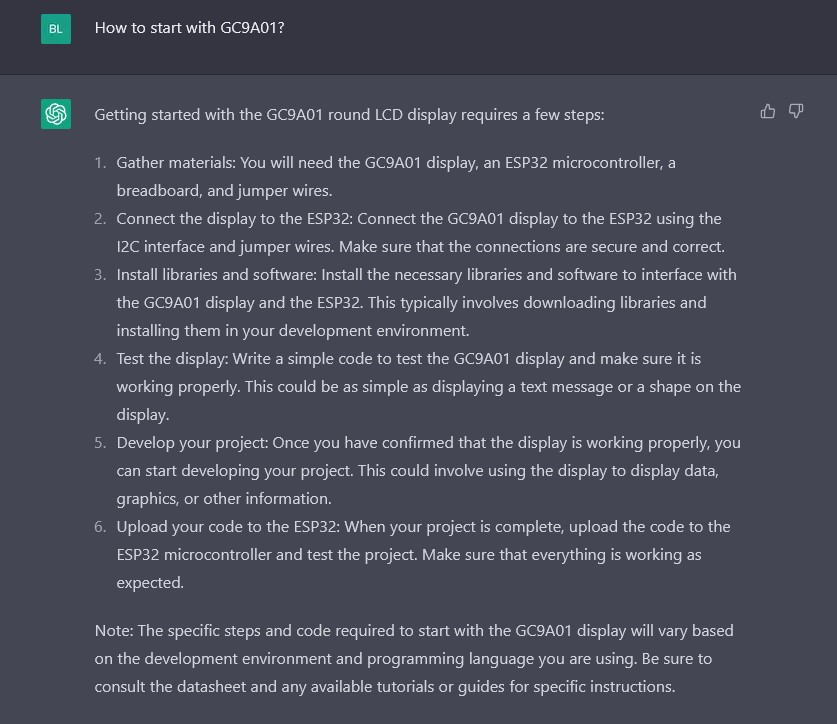Click the list number 1 marker

(x=100, y=163)
